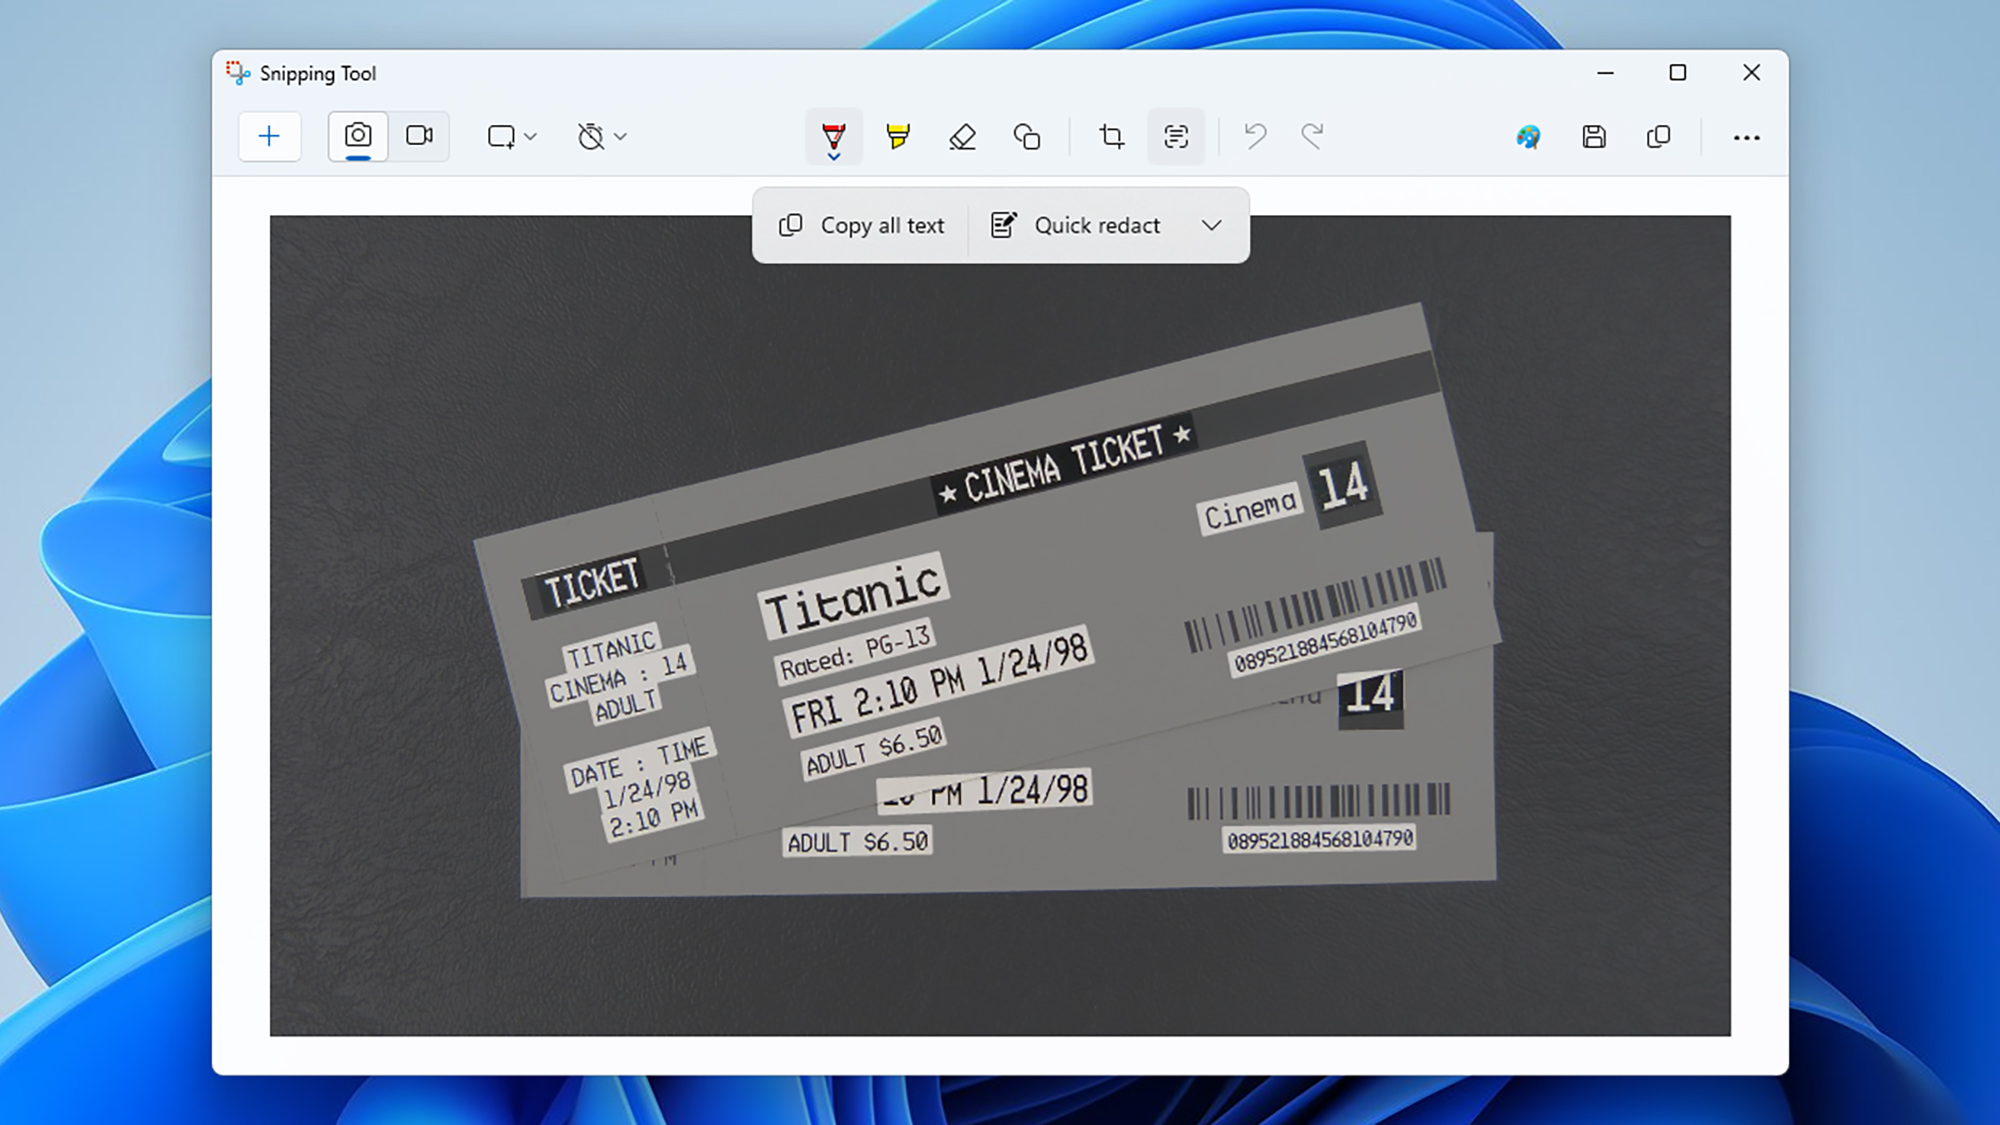The image size is (2000, 1125).
Task: Open the more options menu
Action: pos(1746,136)
